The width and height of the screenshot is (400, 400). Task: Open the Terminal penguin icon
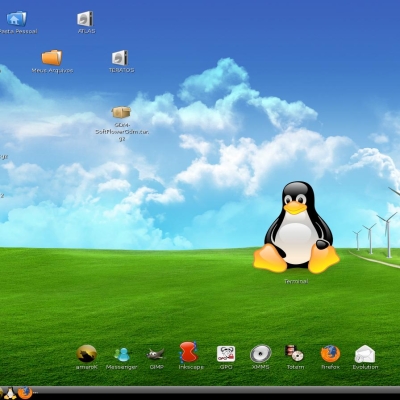(296, 227)
